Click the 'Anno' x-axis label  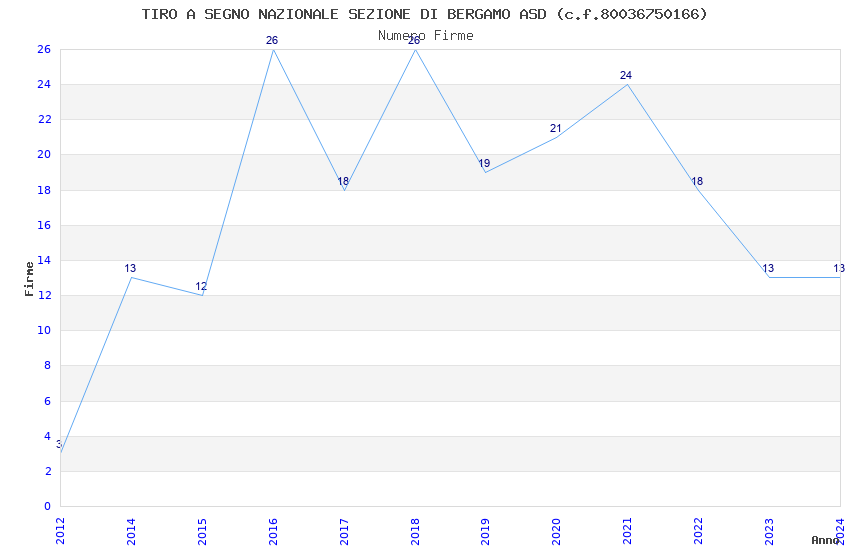[x=825, y=540]
